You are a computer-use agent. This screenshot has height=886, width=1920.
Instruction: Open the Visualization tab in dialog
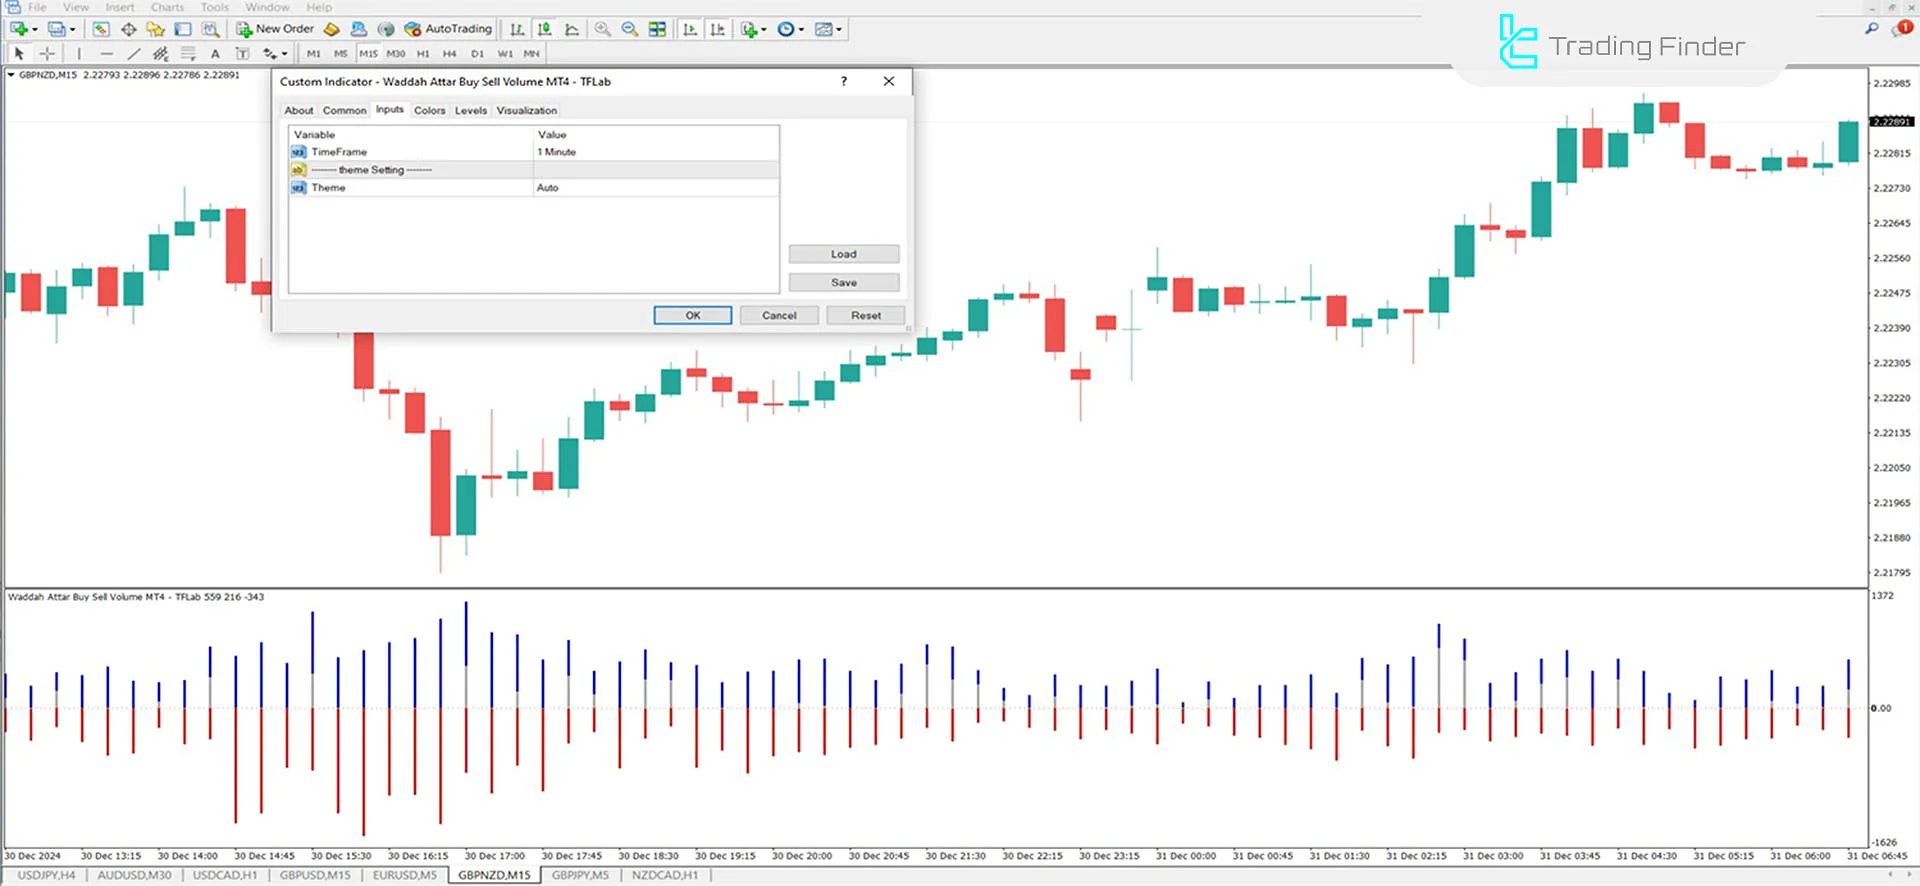527,111
